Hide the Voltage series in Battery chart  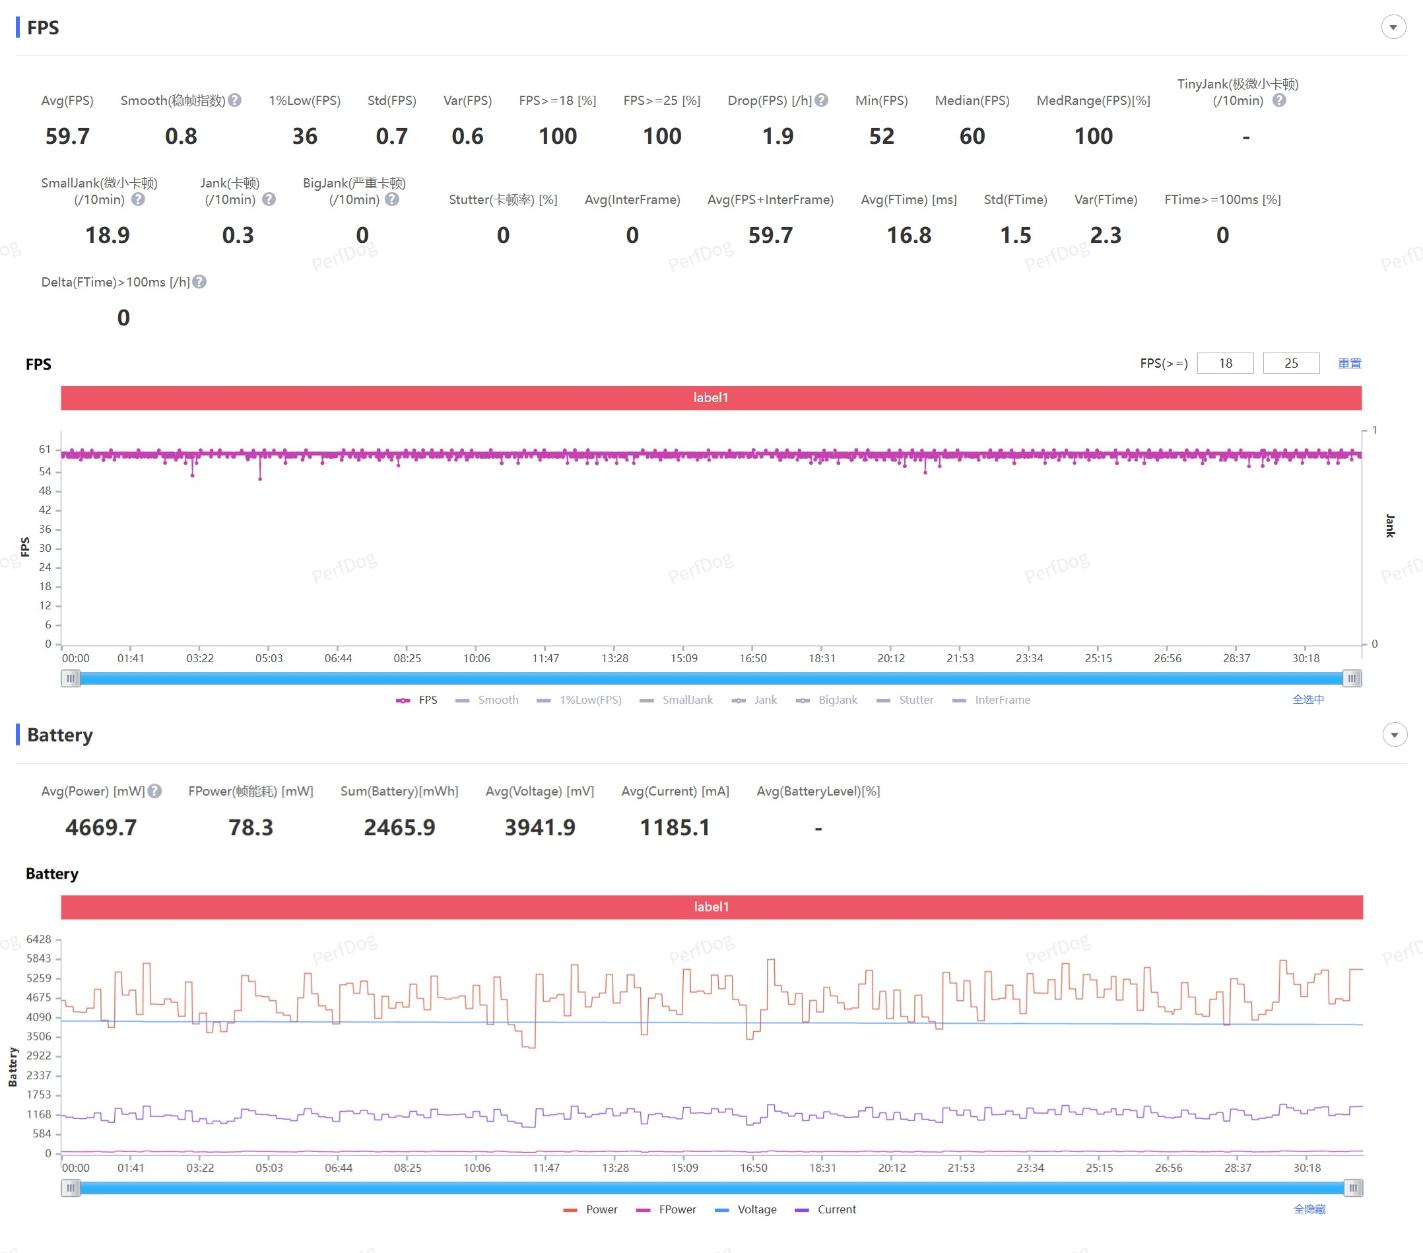point(746,1209)
